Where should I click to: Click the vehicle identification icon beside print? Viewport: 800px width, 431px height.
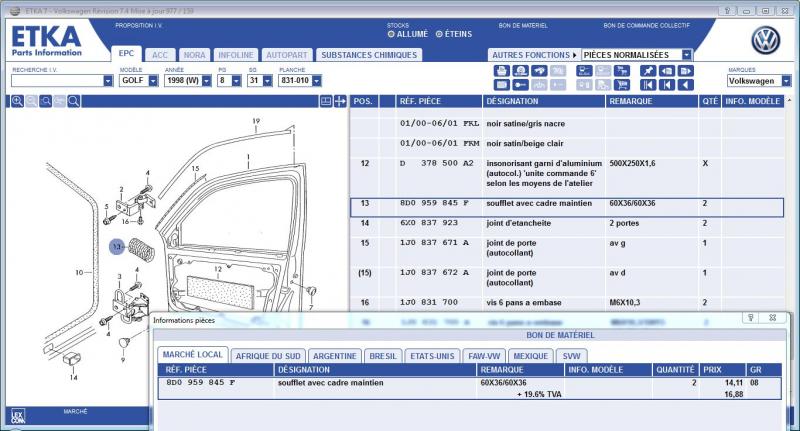coord(520,71)
